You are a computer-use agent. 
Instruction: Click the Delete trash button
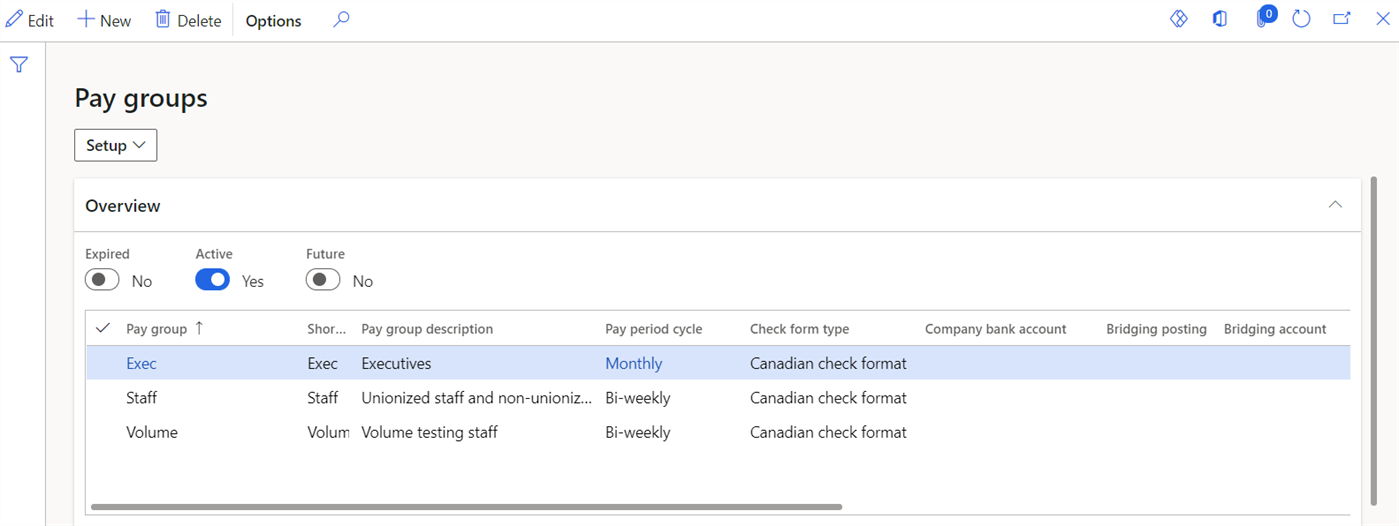pyautogui.click(x=188, y=20)
